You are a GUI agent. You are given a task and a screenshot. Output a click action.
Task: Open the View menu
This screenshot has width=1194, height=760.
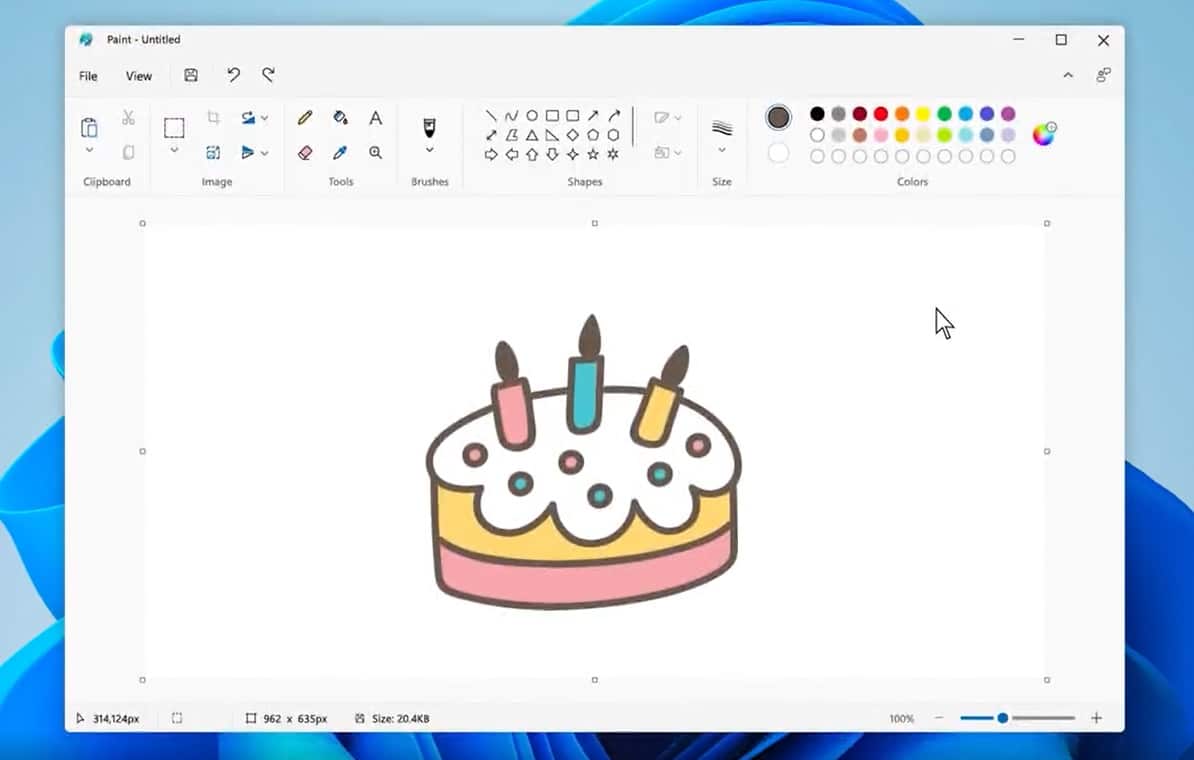(138, 75)
